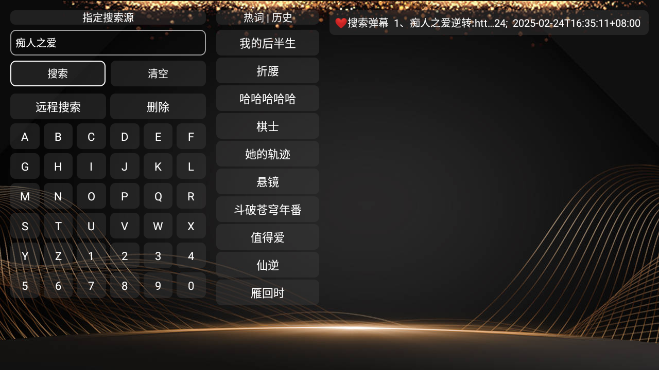The height and width of the screenshot is (370, 659).
Task: Select hot word 仙逆
Action: click(x=268, y=265)
